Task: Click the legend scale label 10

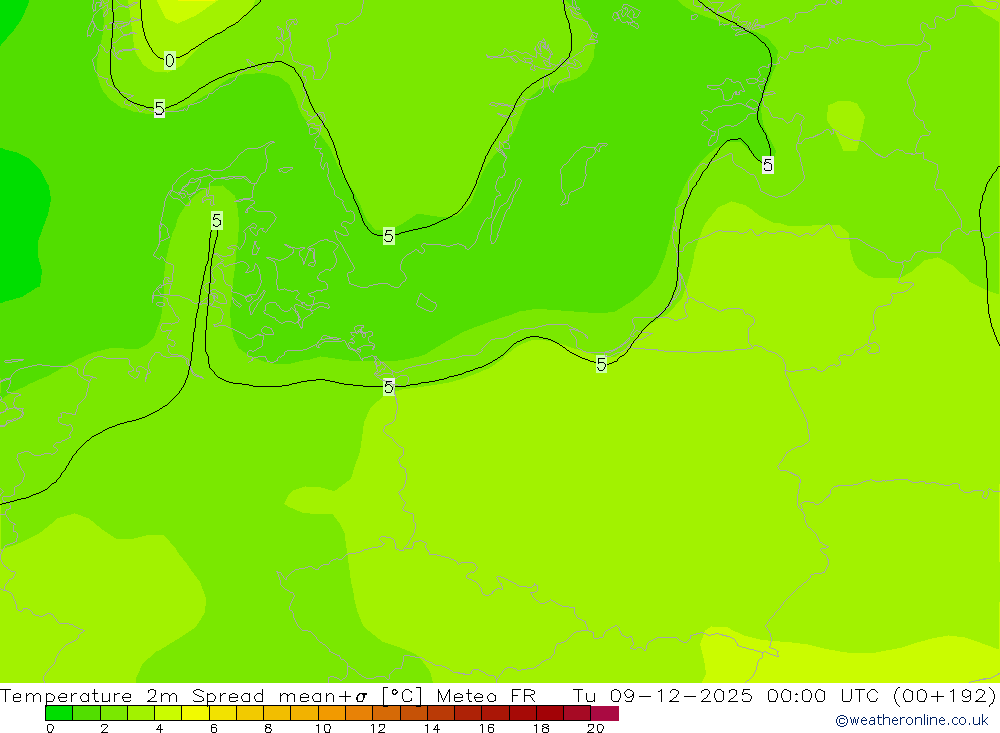Action: pos(323,728)
